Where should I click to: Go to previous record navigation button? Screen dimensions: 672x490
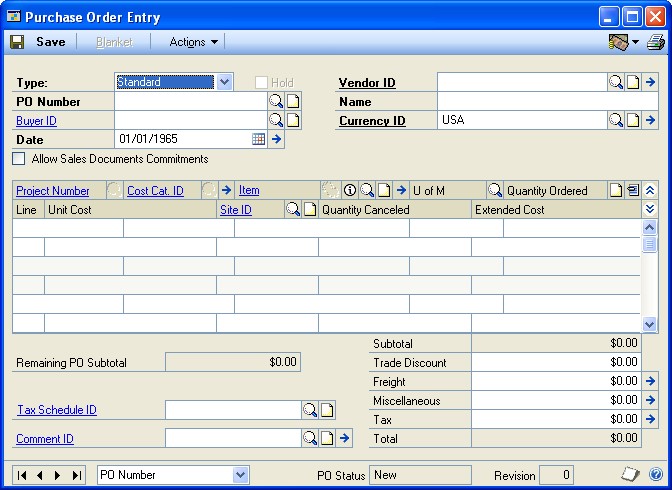coord(40,475)
